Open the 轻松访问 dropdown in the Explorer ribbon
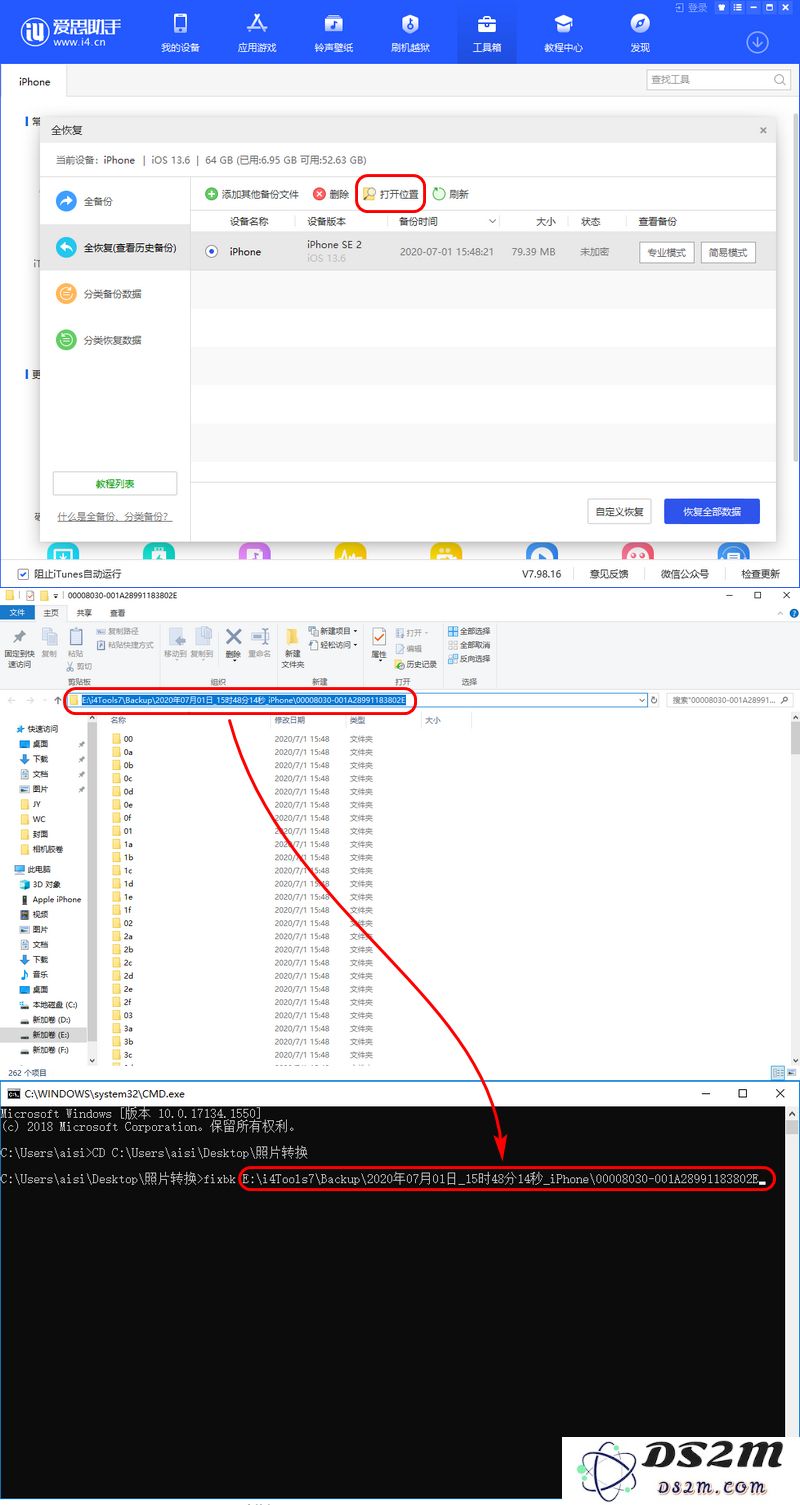The image size is (800, 1505). pyautogui.click(x=332, y=645)
